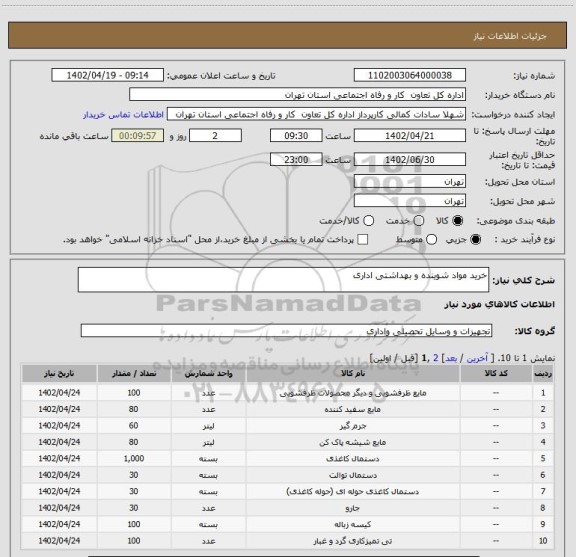Select the row دستمال توالت

point(287,475)
